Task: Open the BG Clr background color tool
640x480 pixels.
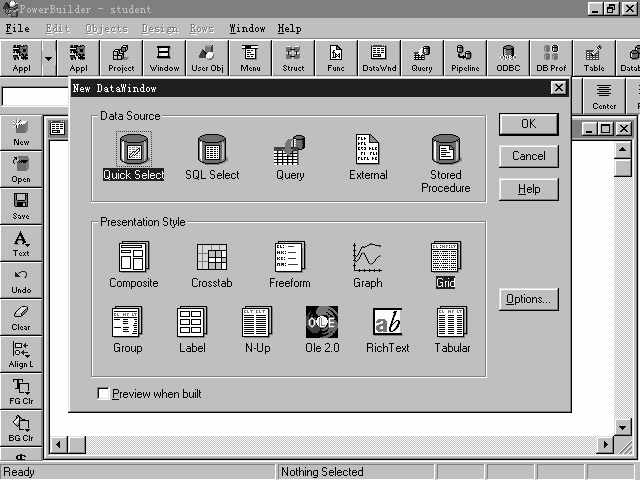Action: pos(21,429)
